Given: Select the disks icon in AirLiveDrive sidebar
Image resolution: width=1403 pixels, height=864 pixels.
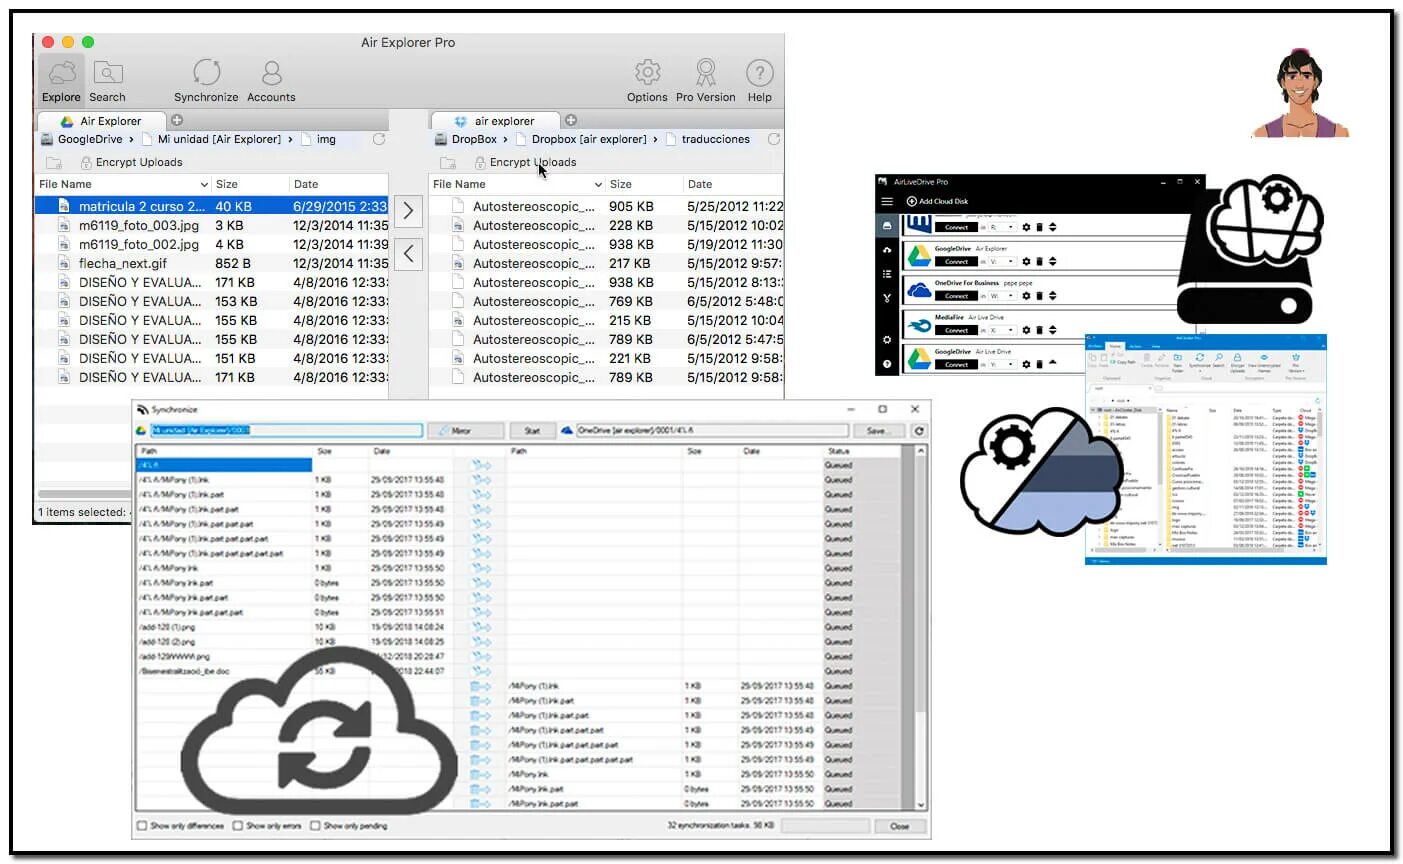Looking at the screenshot, I should pyautogui.click(x=887, y=226).
